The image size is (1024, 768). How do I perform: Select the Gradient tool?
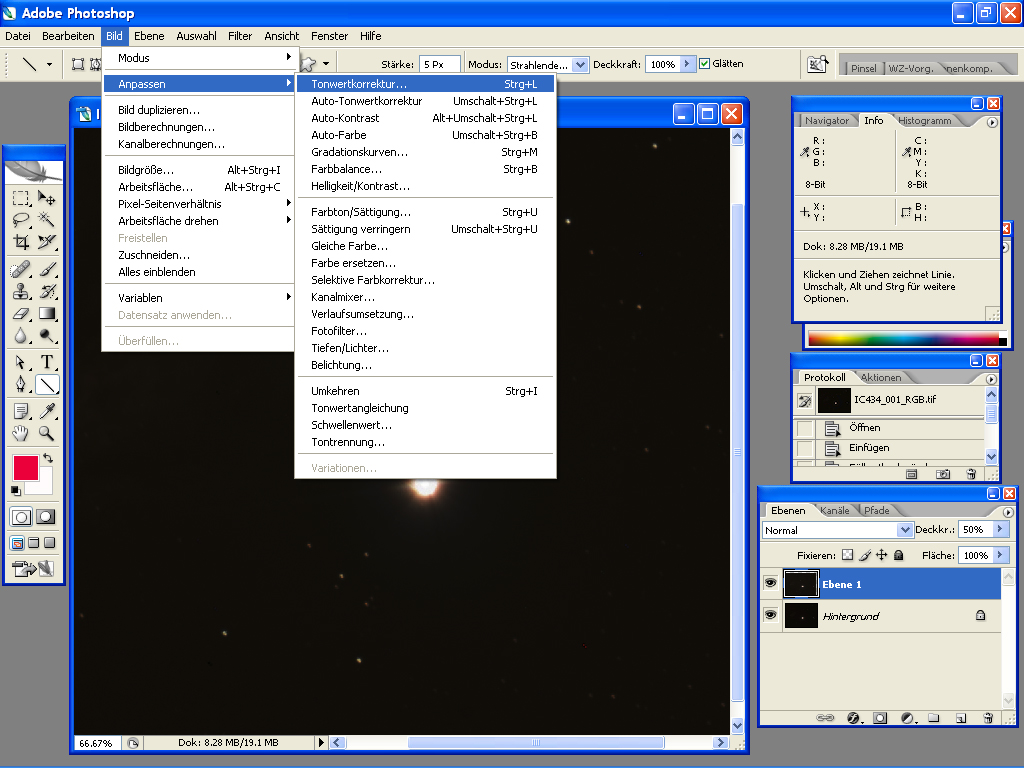(46, 313)
